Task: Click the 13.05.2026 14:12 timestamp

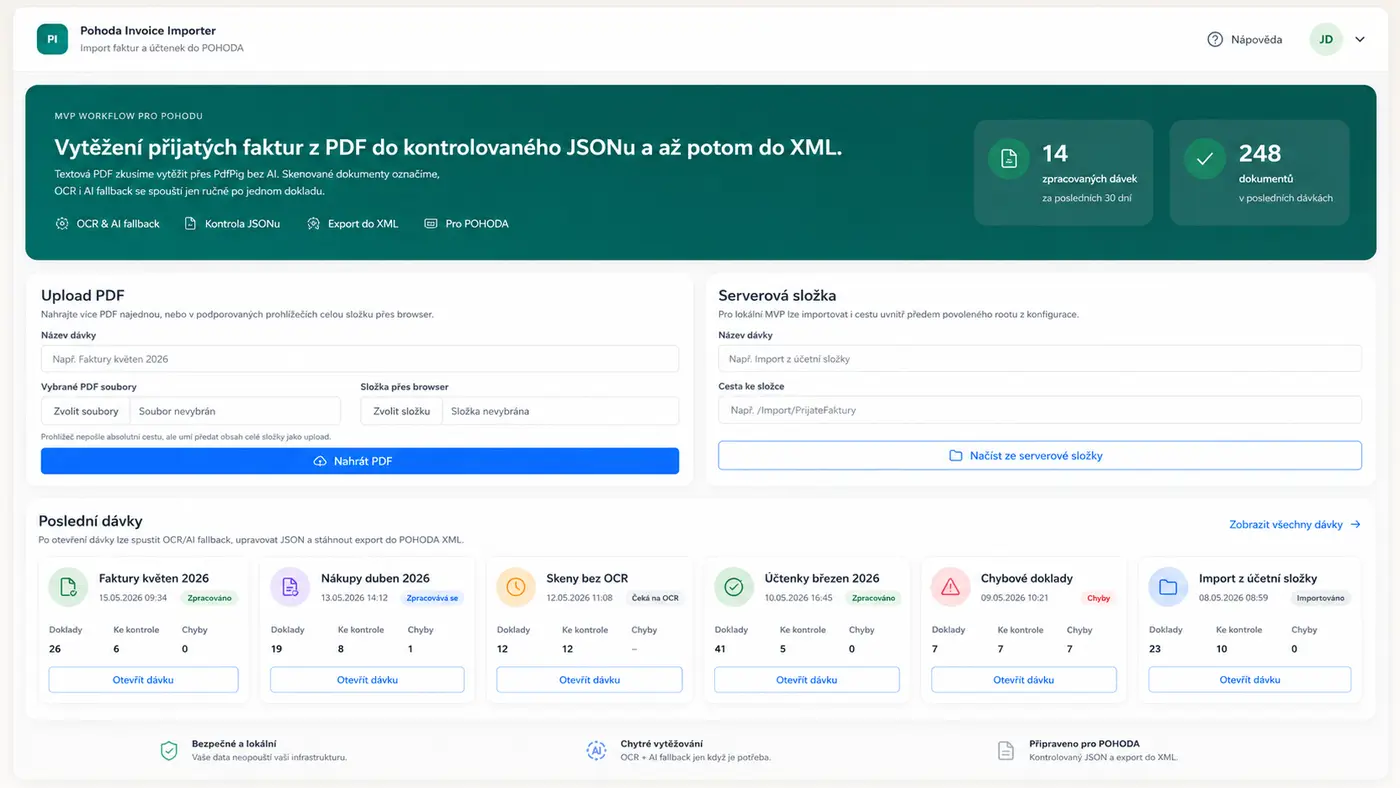Action: pyautogui.click(x=354, y=598)
